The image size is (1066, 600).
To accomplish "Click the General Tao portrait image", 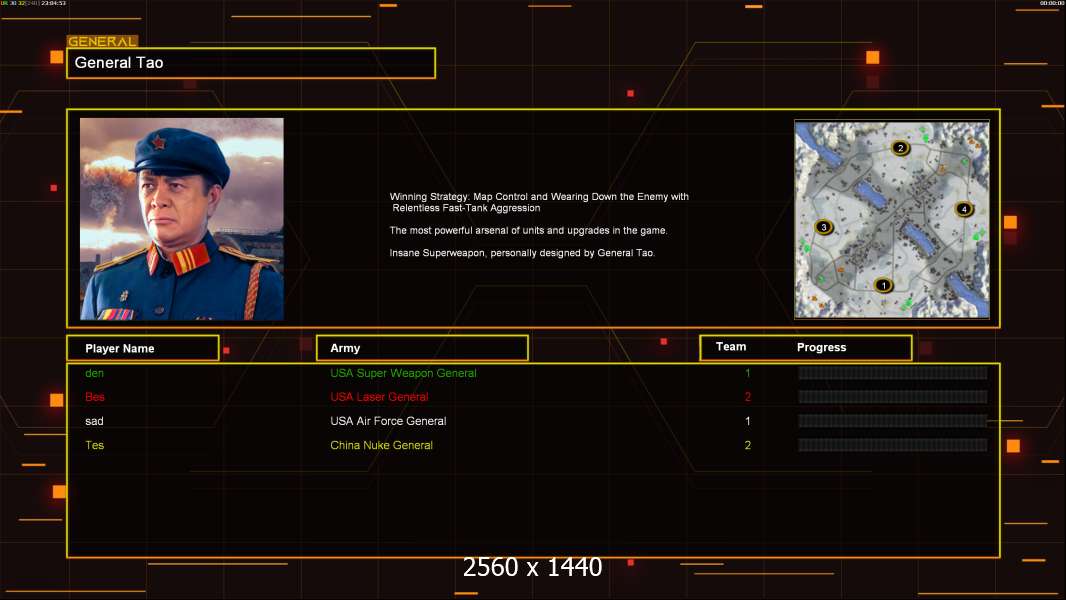I will [182, 219].
